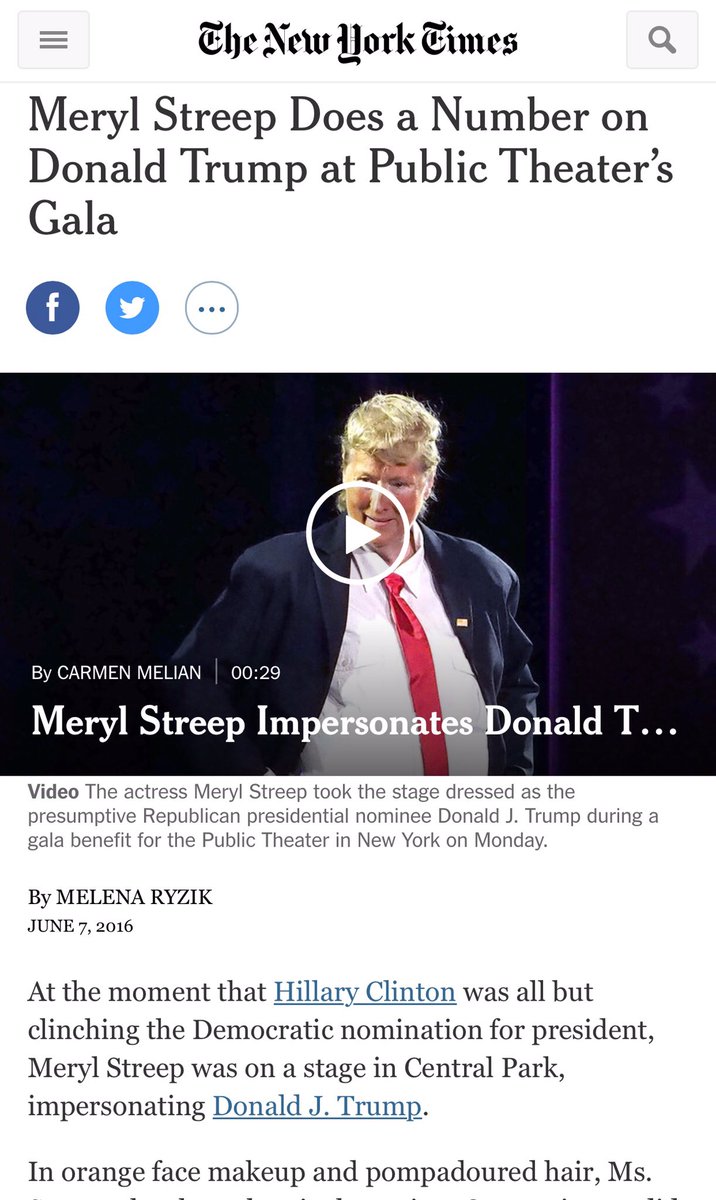Open the Donald J. Trump link
This screenshot has height=1200, width=716.
[x=317, y=1107]
